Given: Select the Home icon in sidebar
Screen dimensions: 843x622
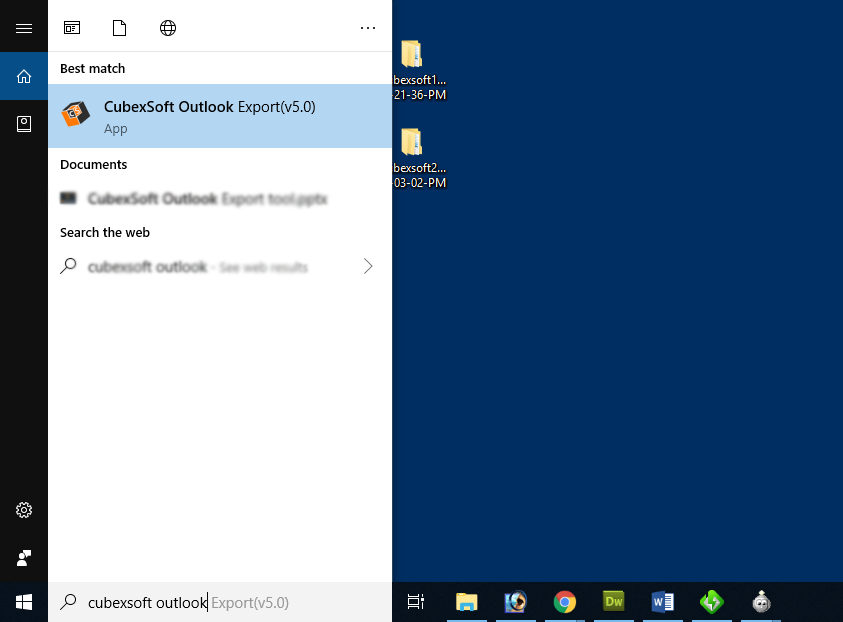Looking at the screenshot, I should pos(24,76).
